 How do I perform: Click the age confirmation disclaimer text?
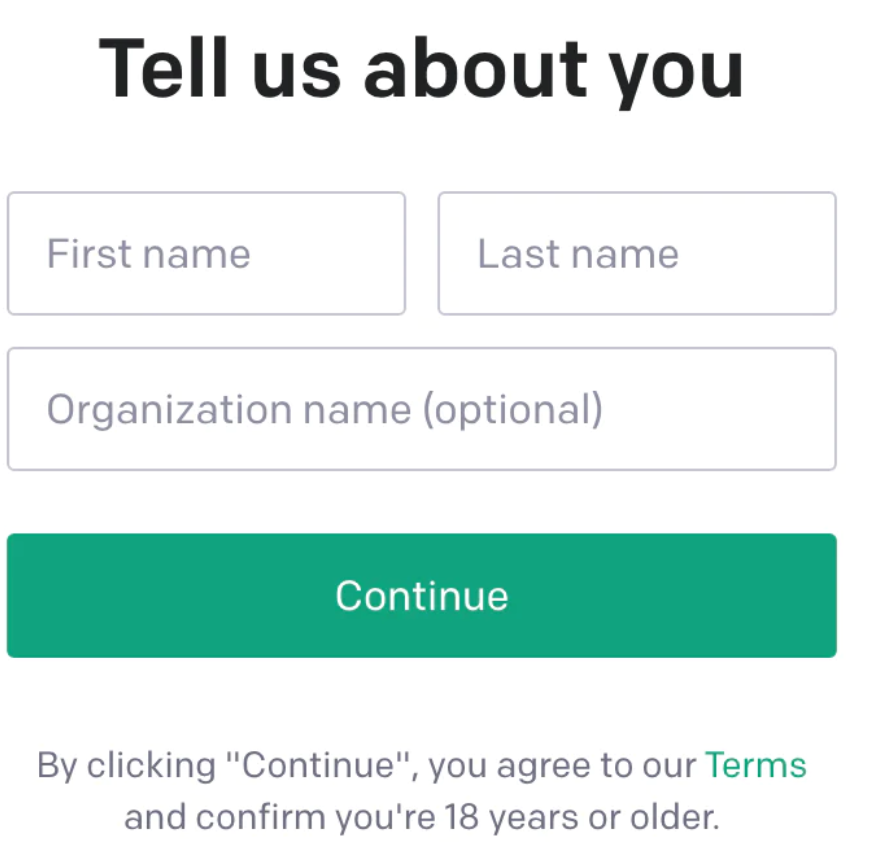[421, 817]
